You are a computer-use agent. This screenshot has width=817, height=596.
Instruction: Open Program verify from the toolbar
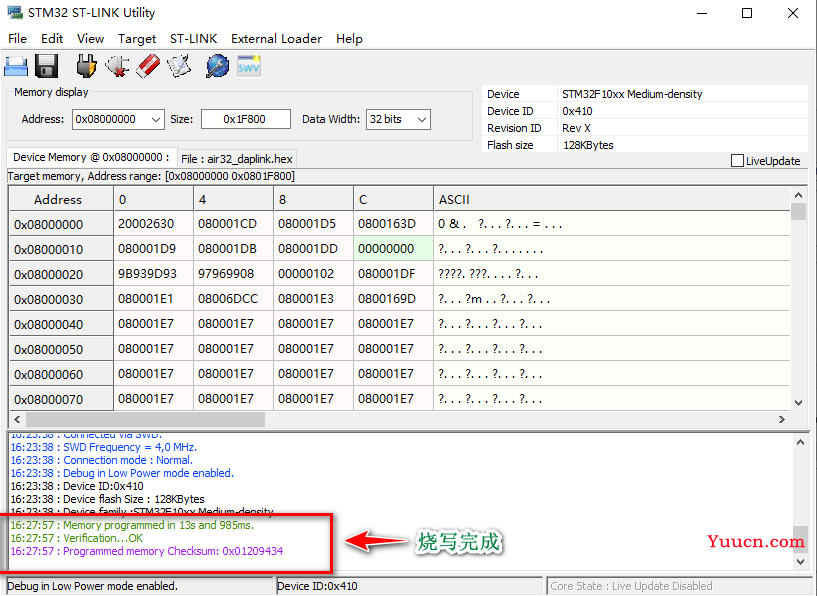(179, 67)
